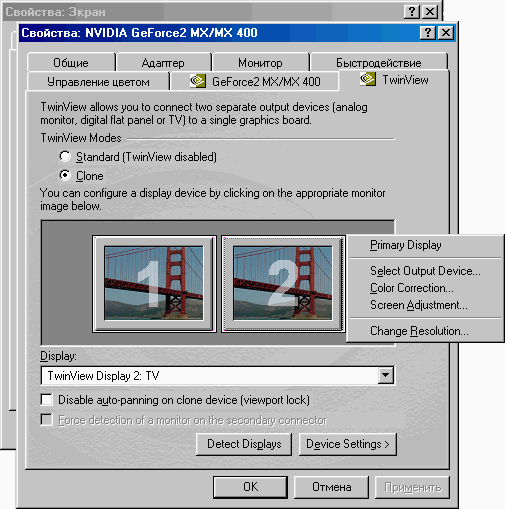
Task: Choose Change Resolution... menu item
Action: coord(425,331)
